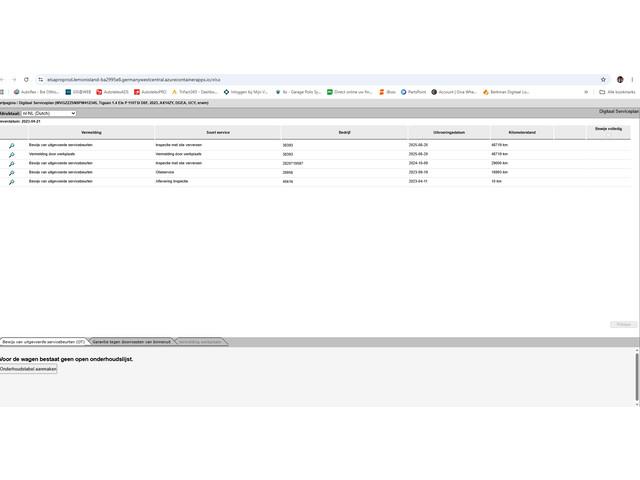
Task: Click the Soort service column header
Action: (x=218, y=133)
